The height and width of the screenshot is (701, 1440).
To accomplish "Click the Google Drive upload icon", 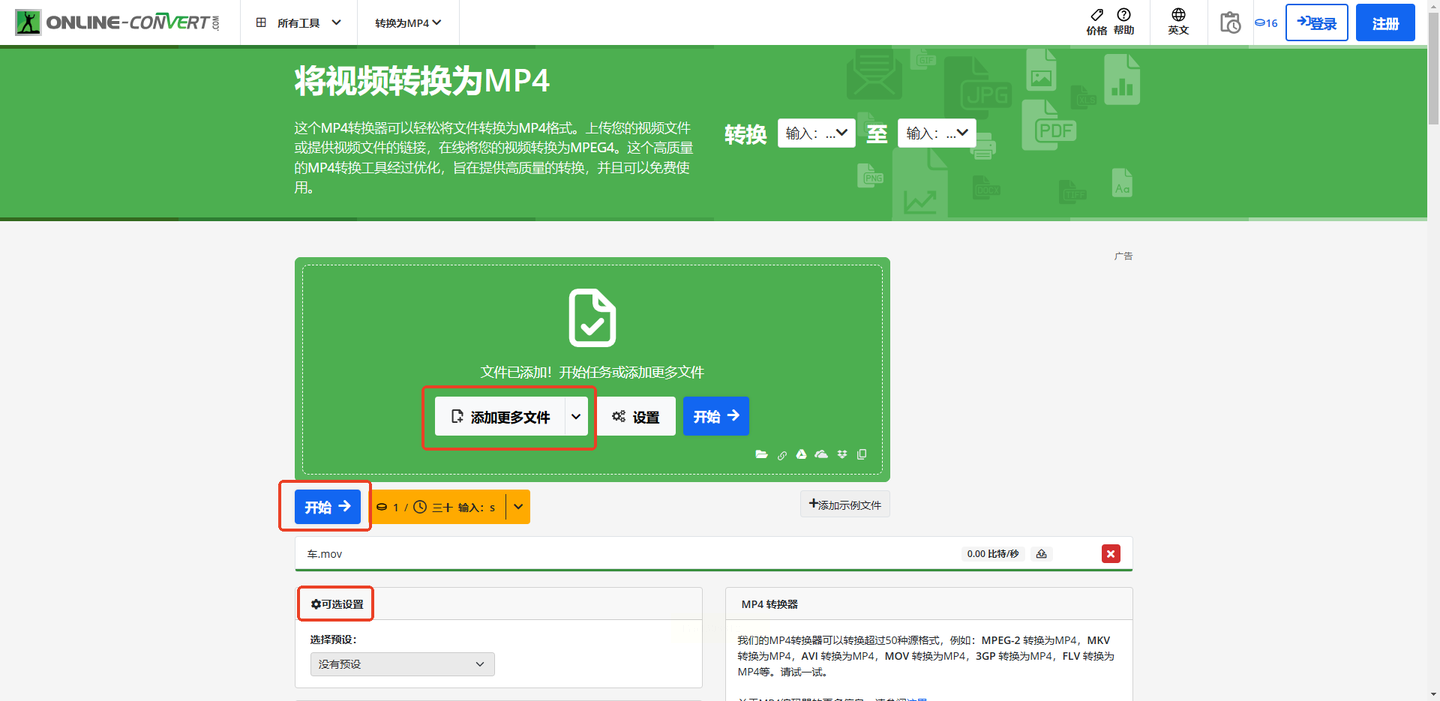I will pyautogui.click(x=801, y=454).
